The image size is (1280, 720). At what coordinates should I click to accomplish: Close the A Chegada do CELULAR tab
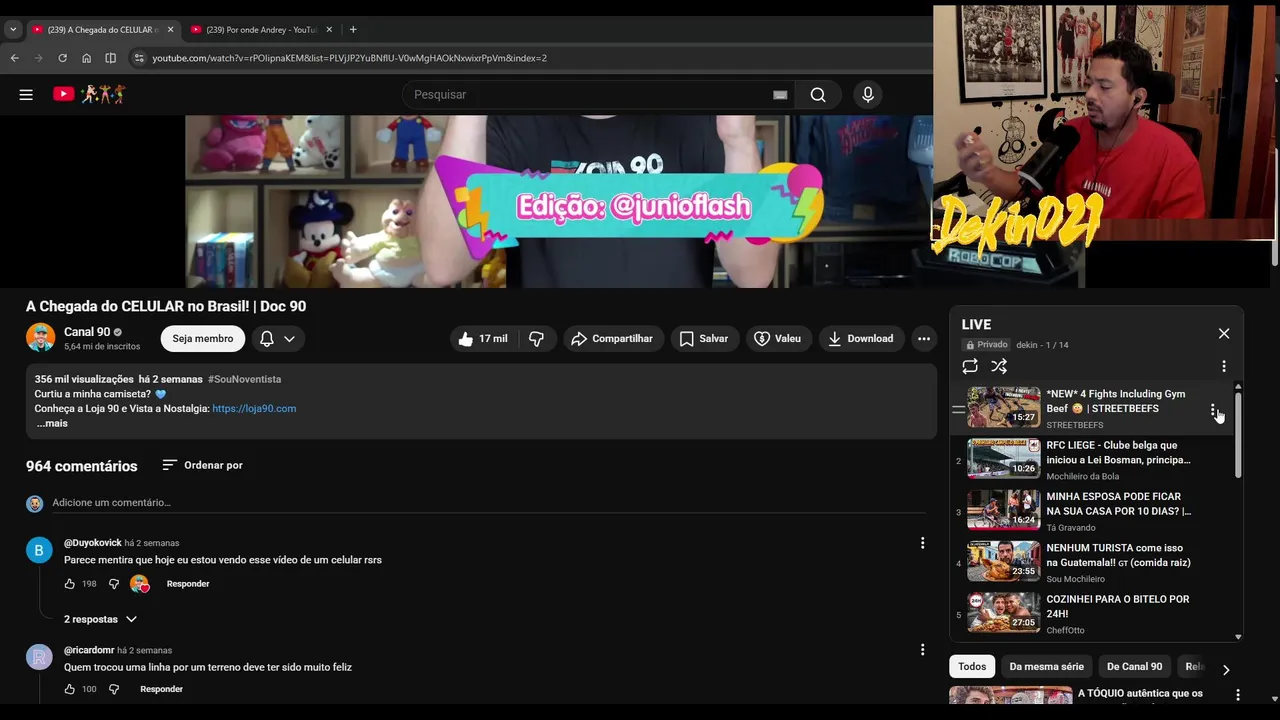(x=171, y=30)
